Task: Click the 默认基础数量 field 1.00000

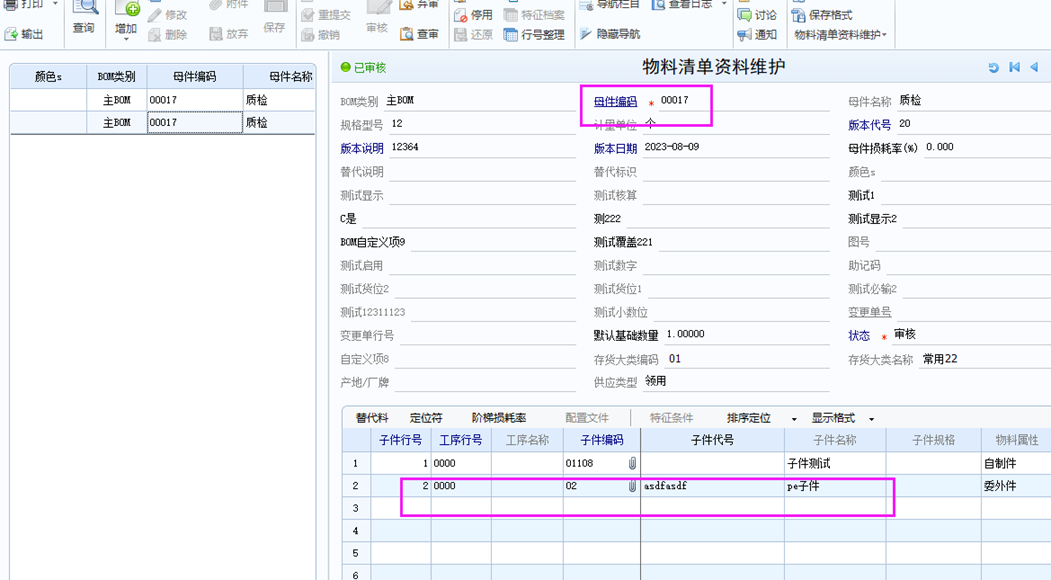Action: click(746, 334)
